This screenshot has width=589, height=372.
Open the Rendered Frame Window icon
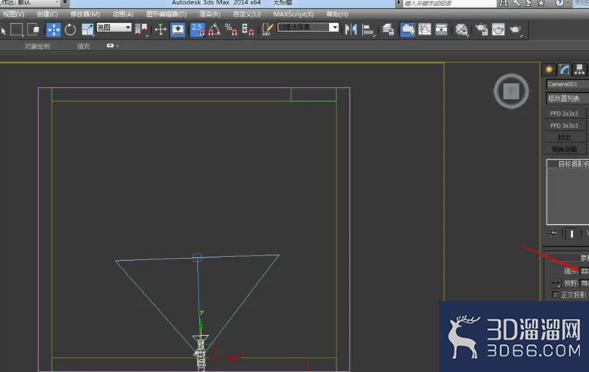coord(498,30)
